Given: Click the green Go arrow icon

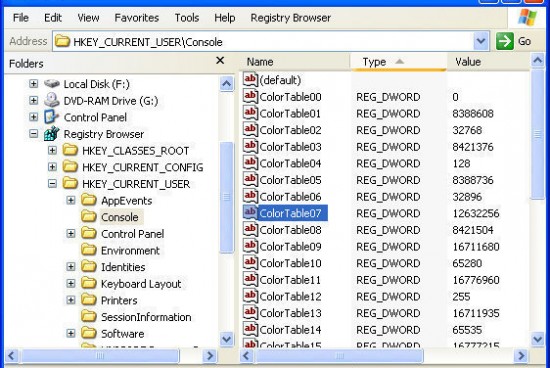Looking at the screenshot, I should [505, 41].
